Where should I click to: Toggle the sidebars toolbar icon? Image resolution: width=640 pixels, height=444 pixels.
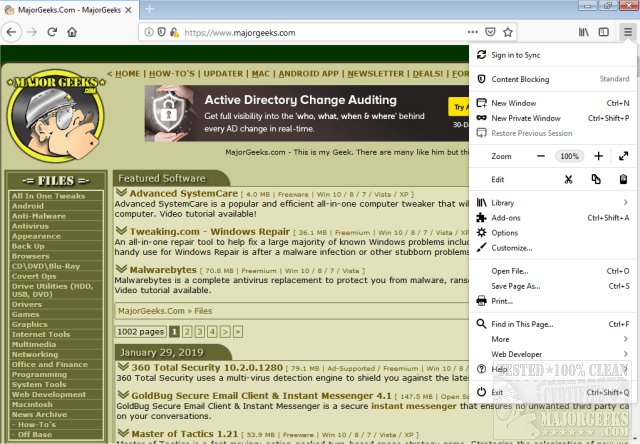click(x=604, y=32)
